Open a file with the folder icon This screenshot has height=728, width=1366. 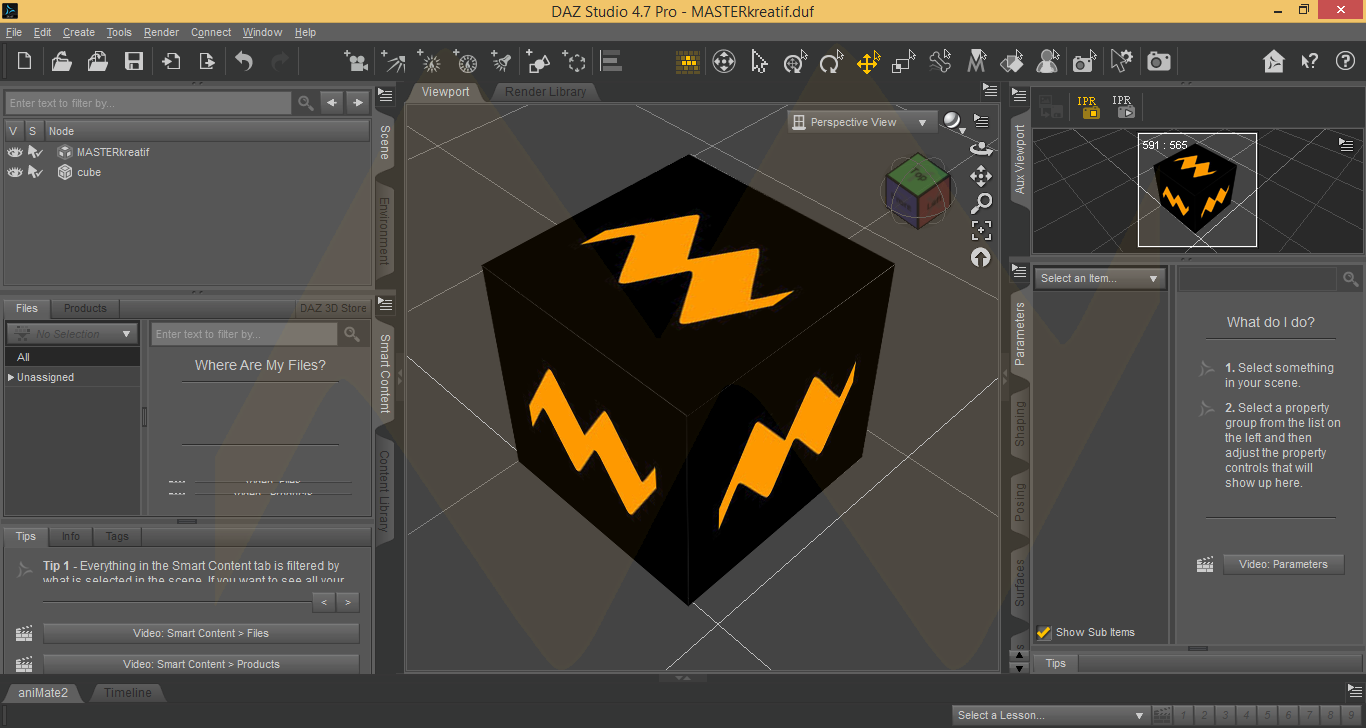click(x=61, y=62)
